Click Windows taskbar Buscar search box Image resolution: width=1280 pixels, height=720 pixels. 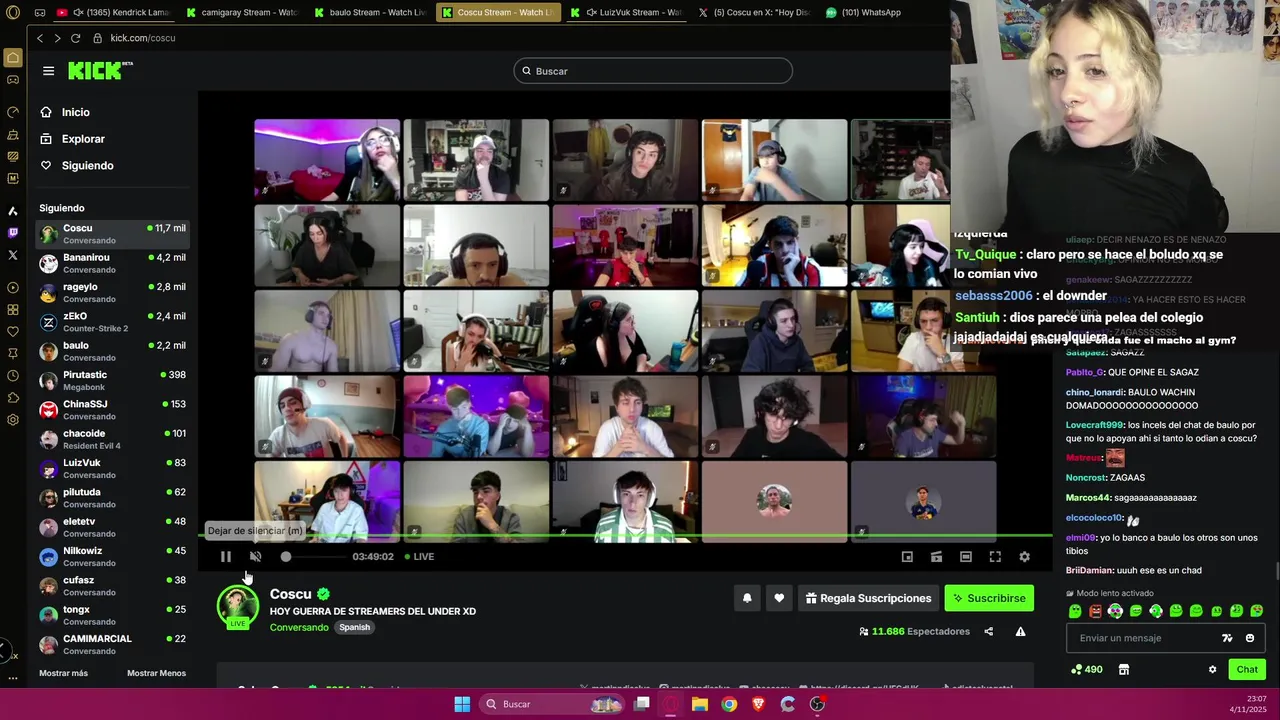pos(550,704)
